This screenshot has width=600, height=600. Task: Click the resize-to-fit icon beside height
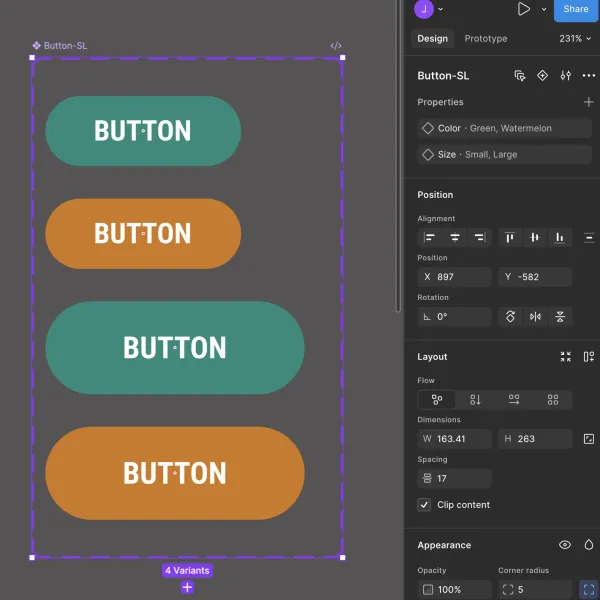[x=589, y=439]
